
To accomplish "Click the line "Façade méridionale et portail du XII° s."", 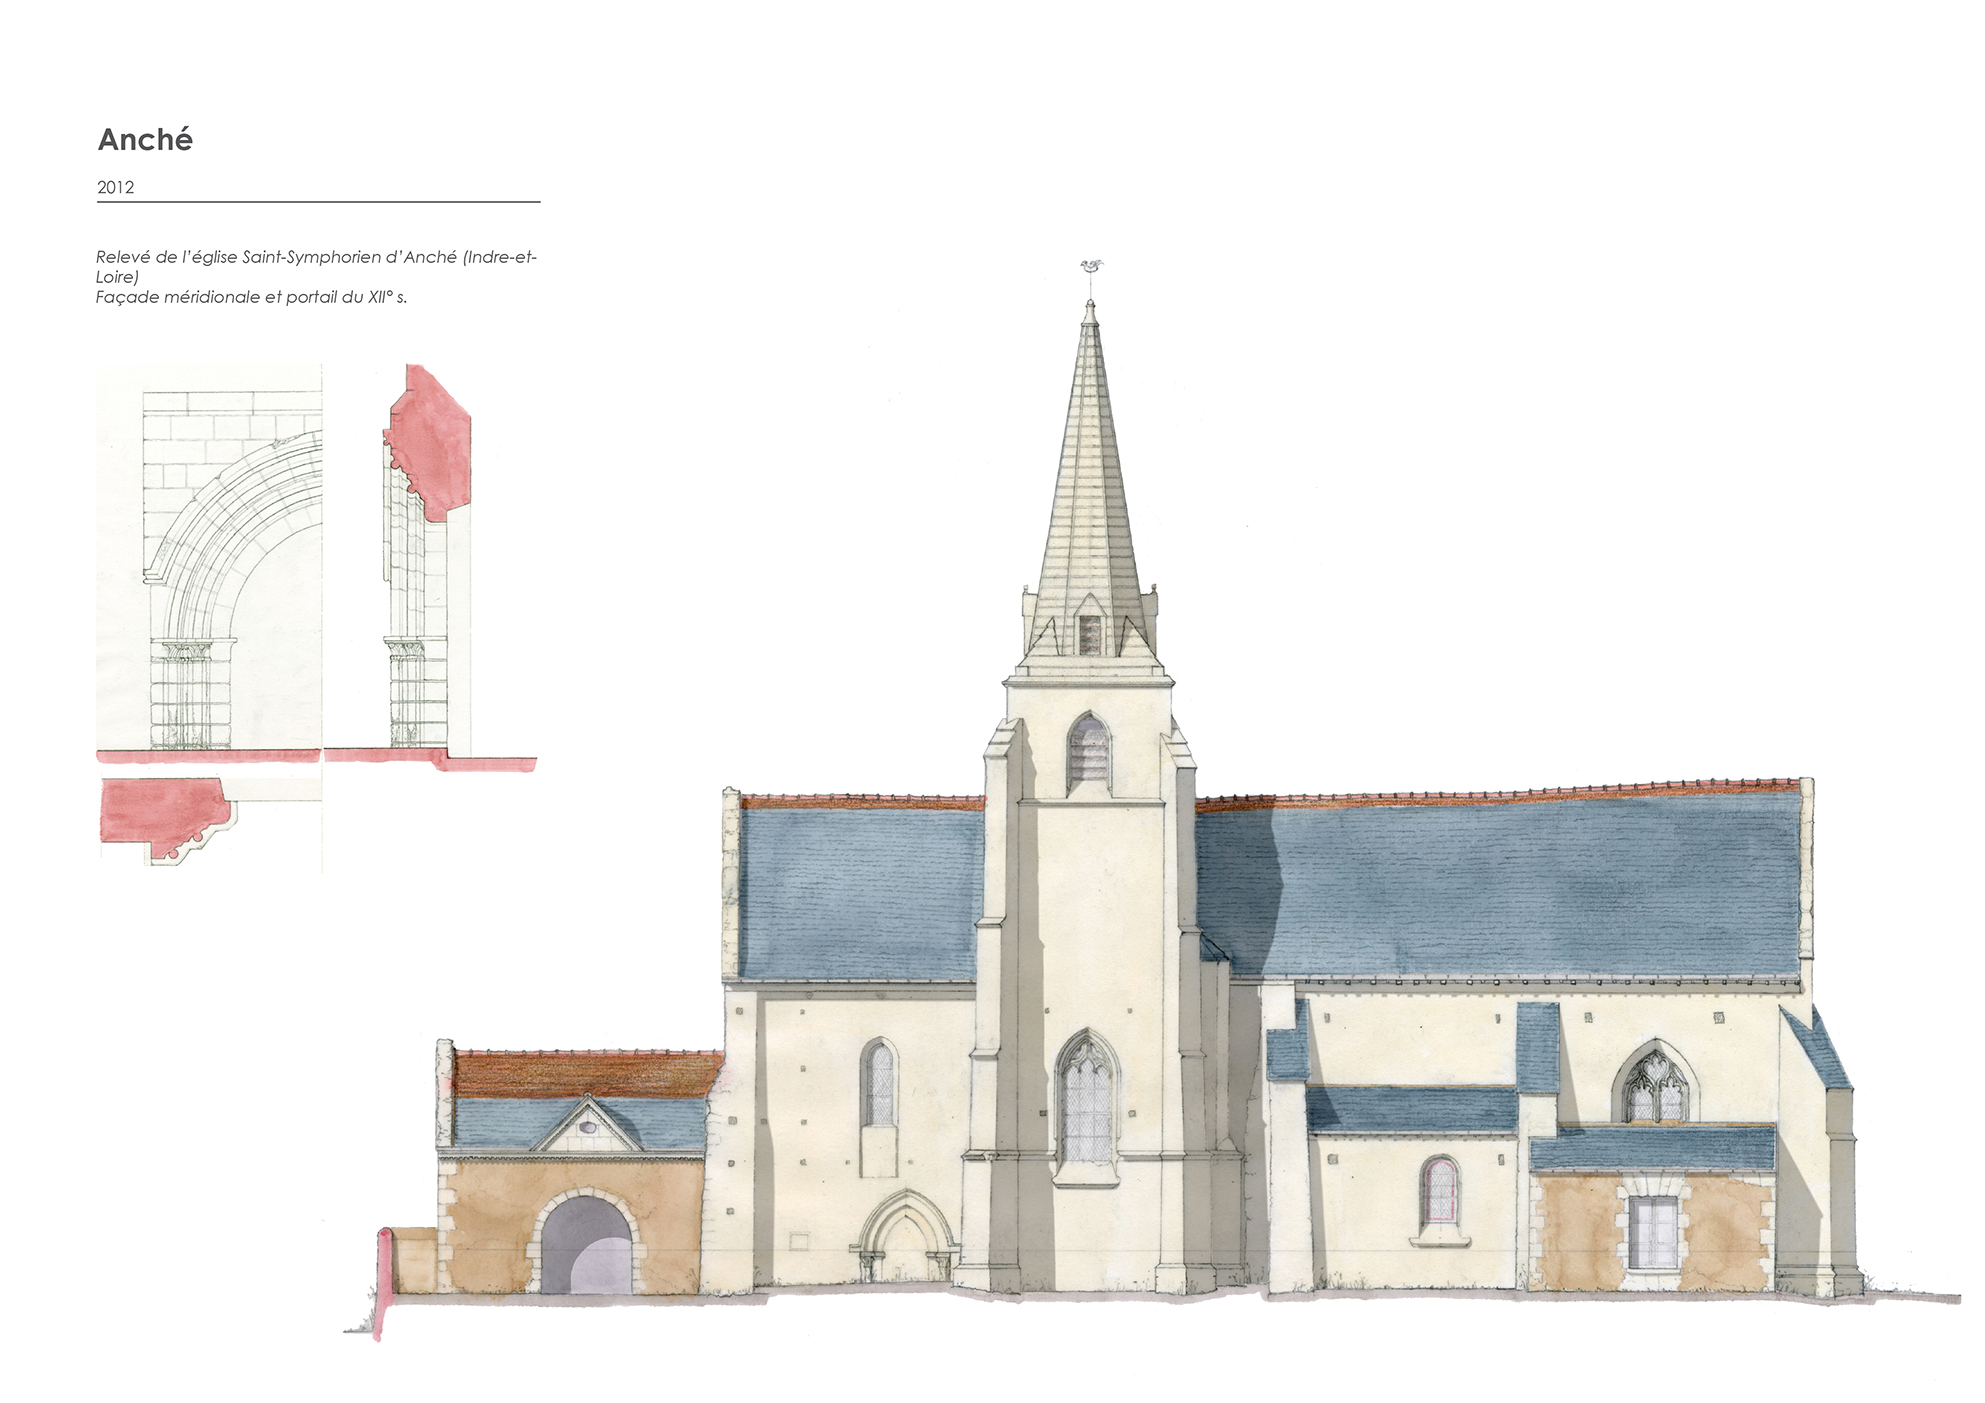I will (251, 297).
